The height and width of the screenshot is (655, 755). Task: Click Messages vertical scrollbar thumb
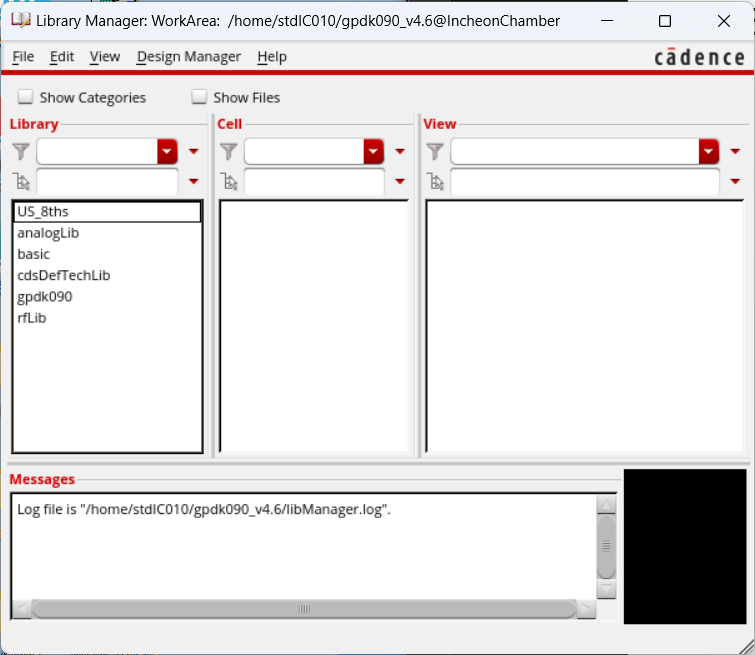click(606, 546)
